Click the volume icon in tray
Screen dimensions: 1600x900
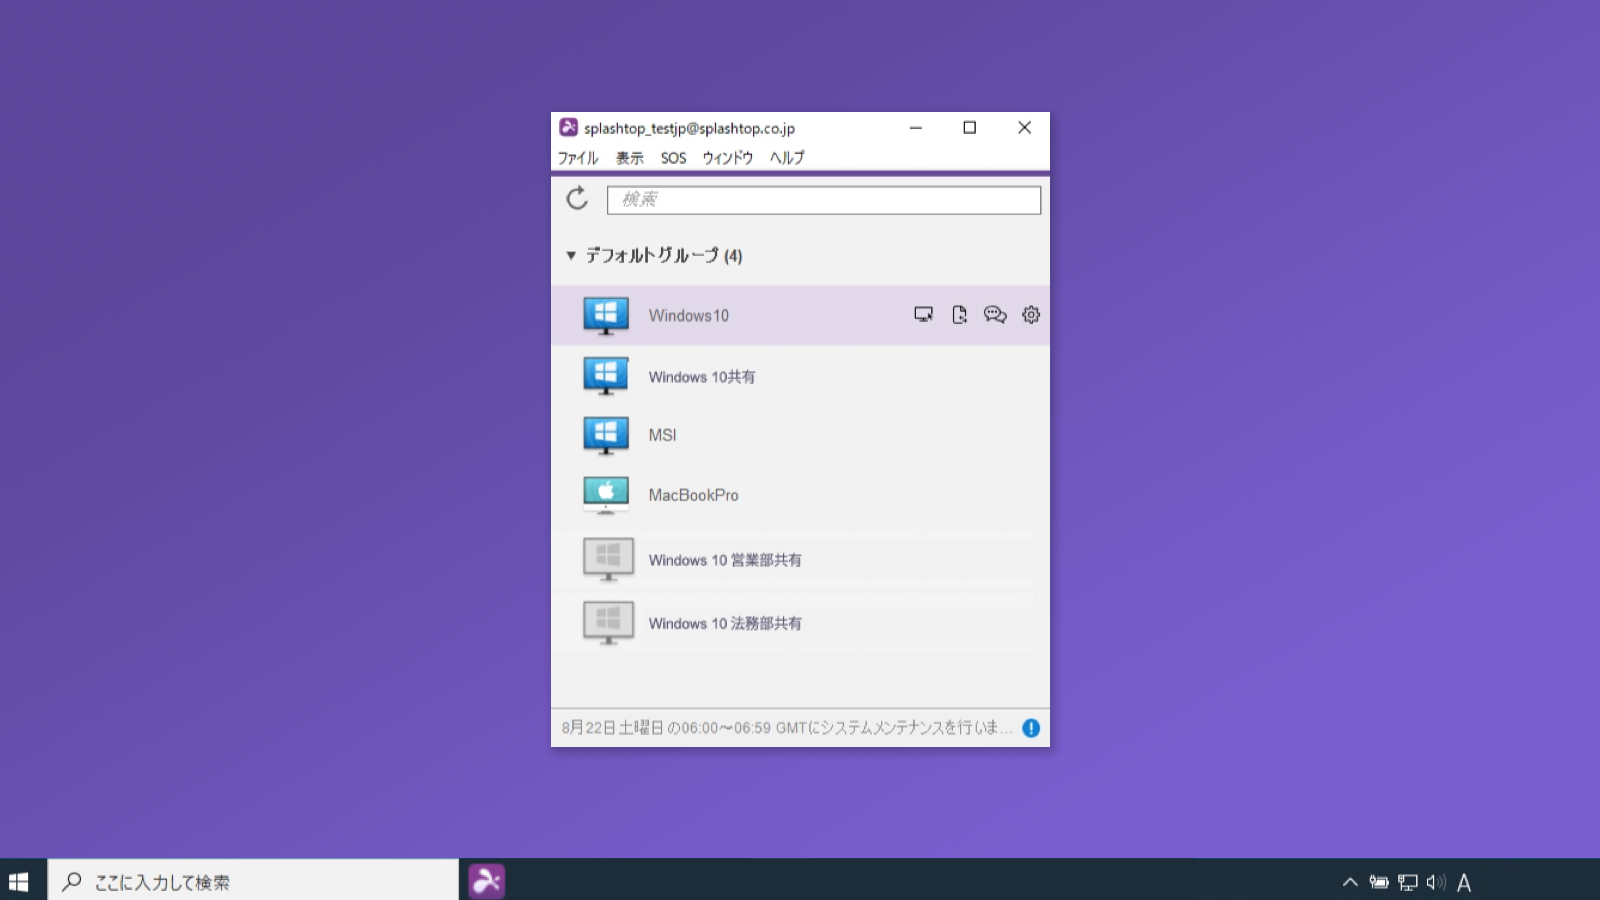[1436, 882]
